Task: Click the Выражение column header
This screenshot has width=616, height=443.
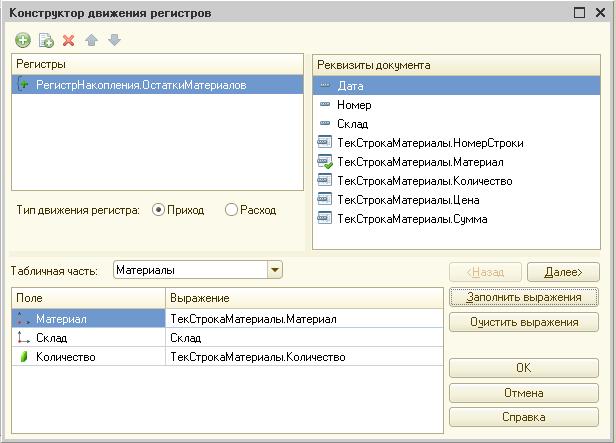Action: pos(304,298)
